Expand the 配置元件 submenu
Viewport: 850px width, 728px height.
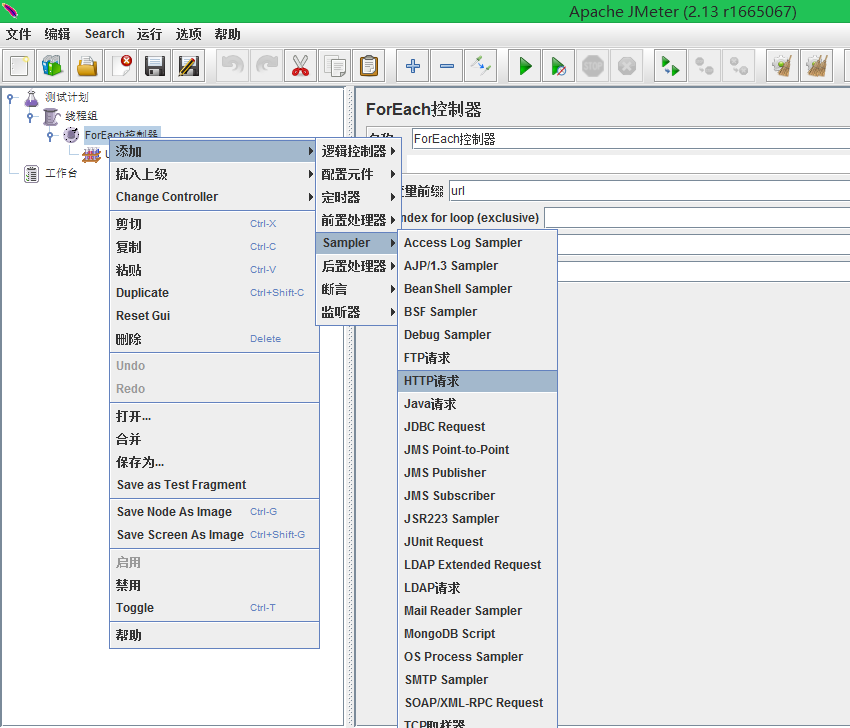tap(358, 174)
